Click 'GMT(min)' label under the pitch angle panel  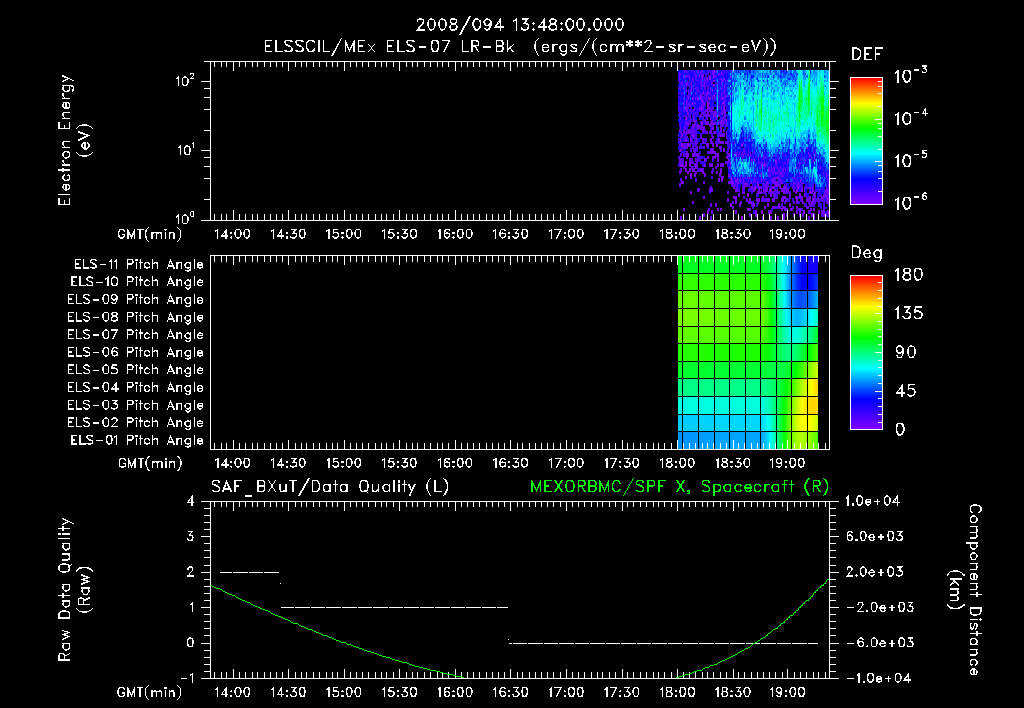(150, 464)
